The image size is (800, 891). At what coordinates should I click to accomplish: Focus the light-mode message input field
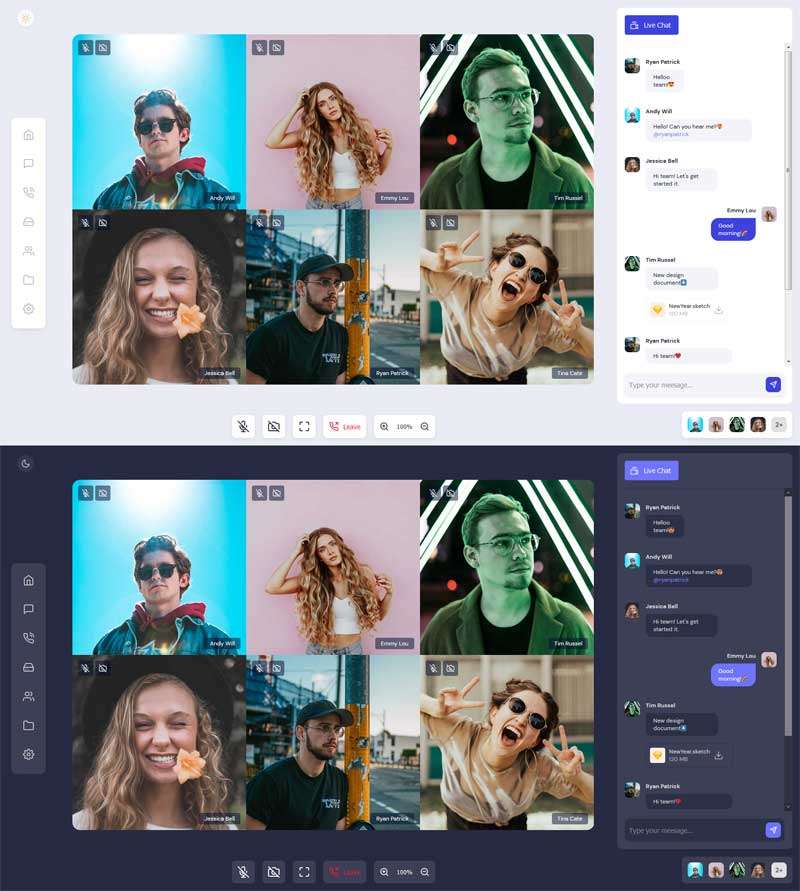coord(694,385)
